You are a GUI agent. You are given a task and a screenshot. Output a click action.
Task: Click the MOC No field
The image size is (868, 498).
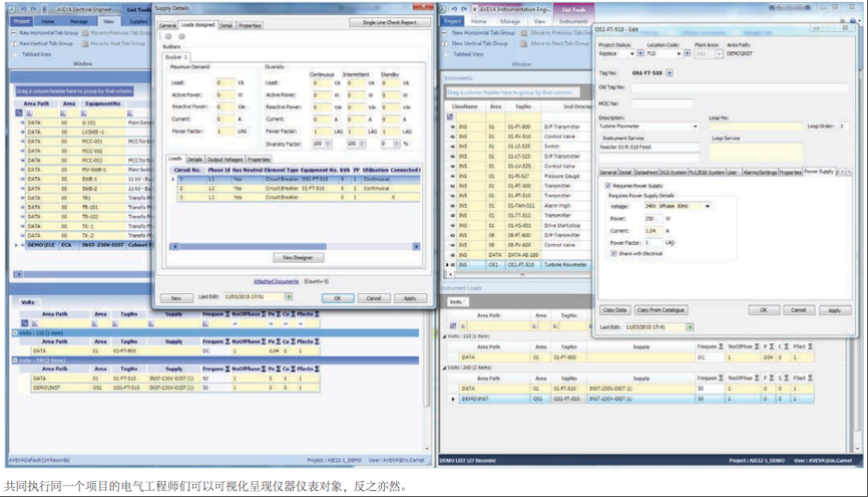tap(662, 103)
